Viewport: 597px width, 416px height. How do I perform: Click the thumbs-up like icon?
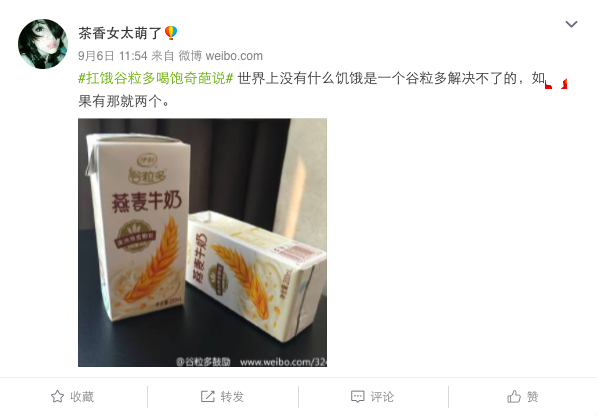(x=514, y=397)
